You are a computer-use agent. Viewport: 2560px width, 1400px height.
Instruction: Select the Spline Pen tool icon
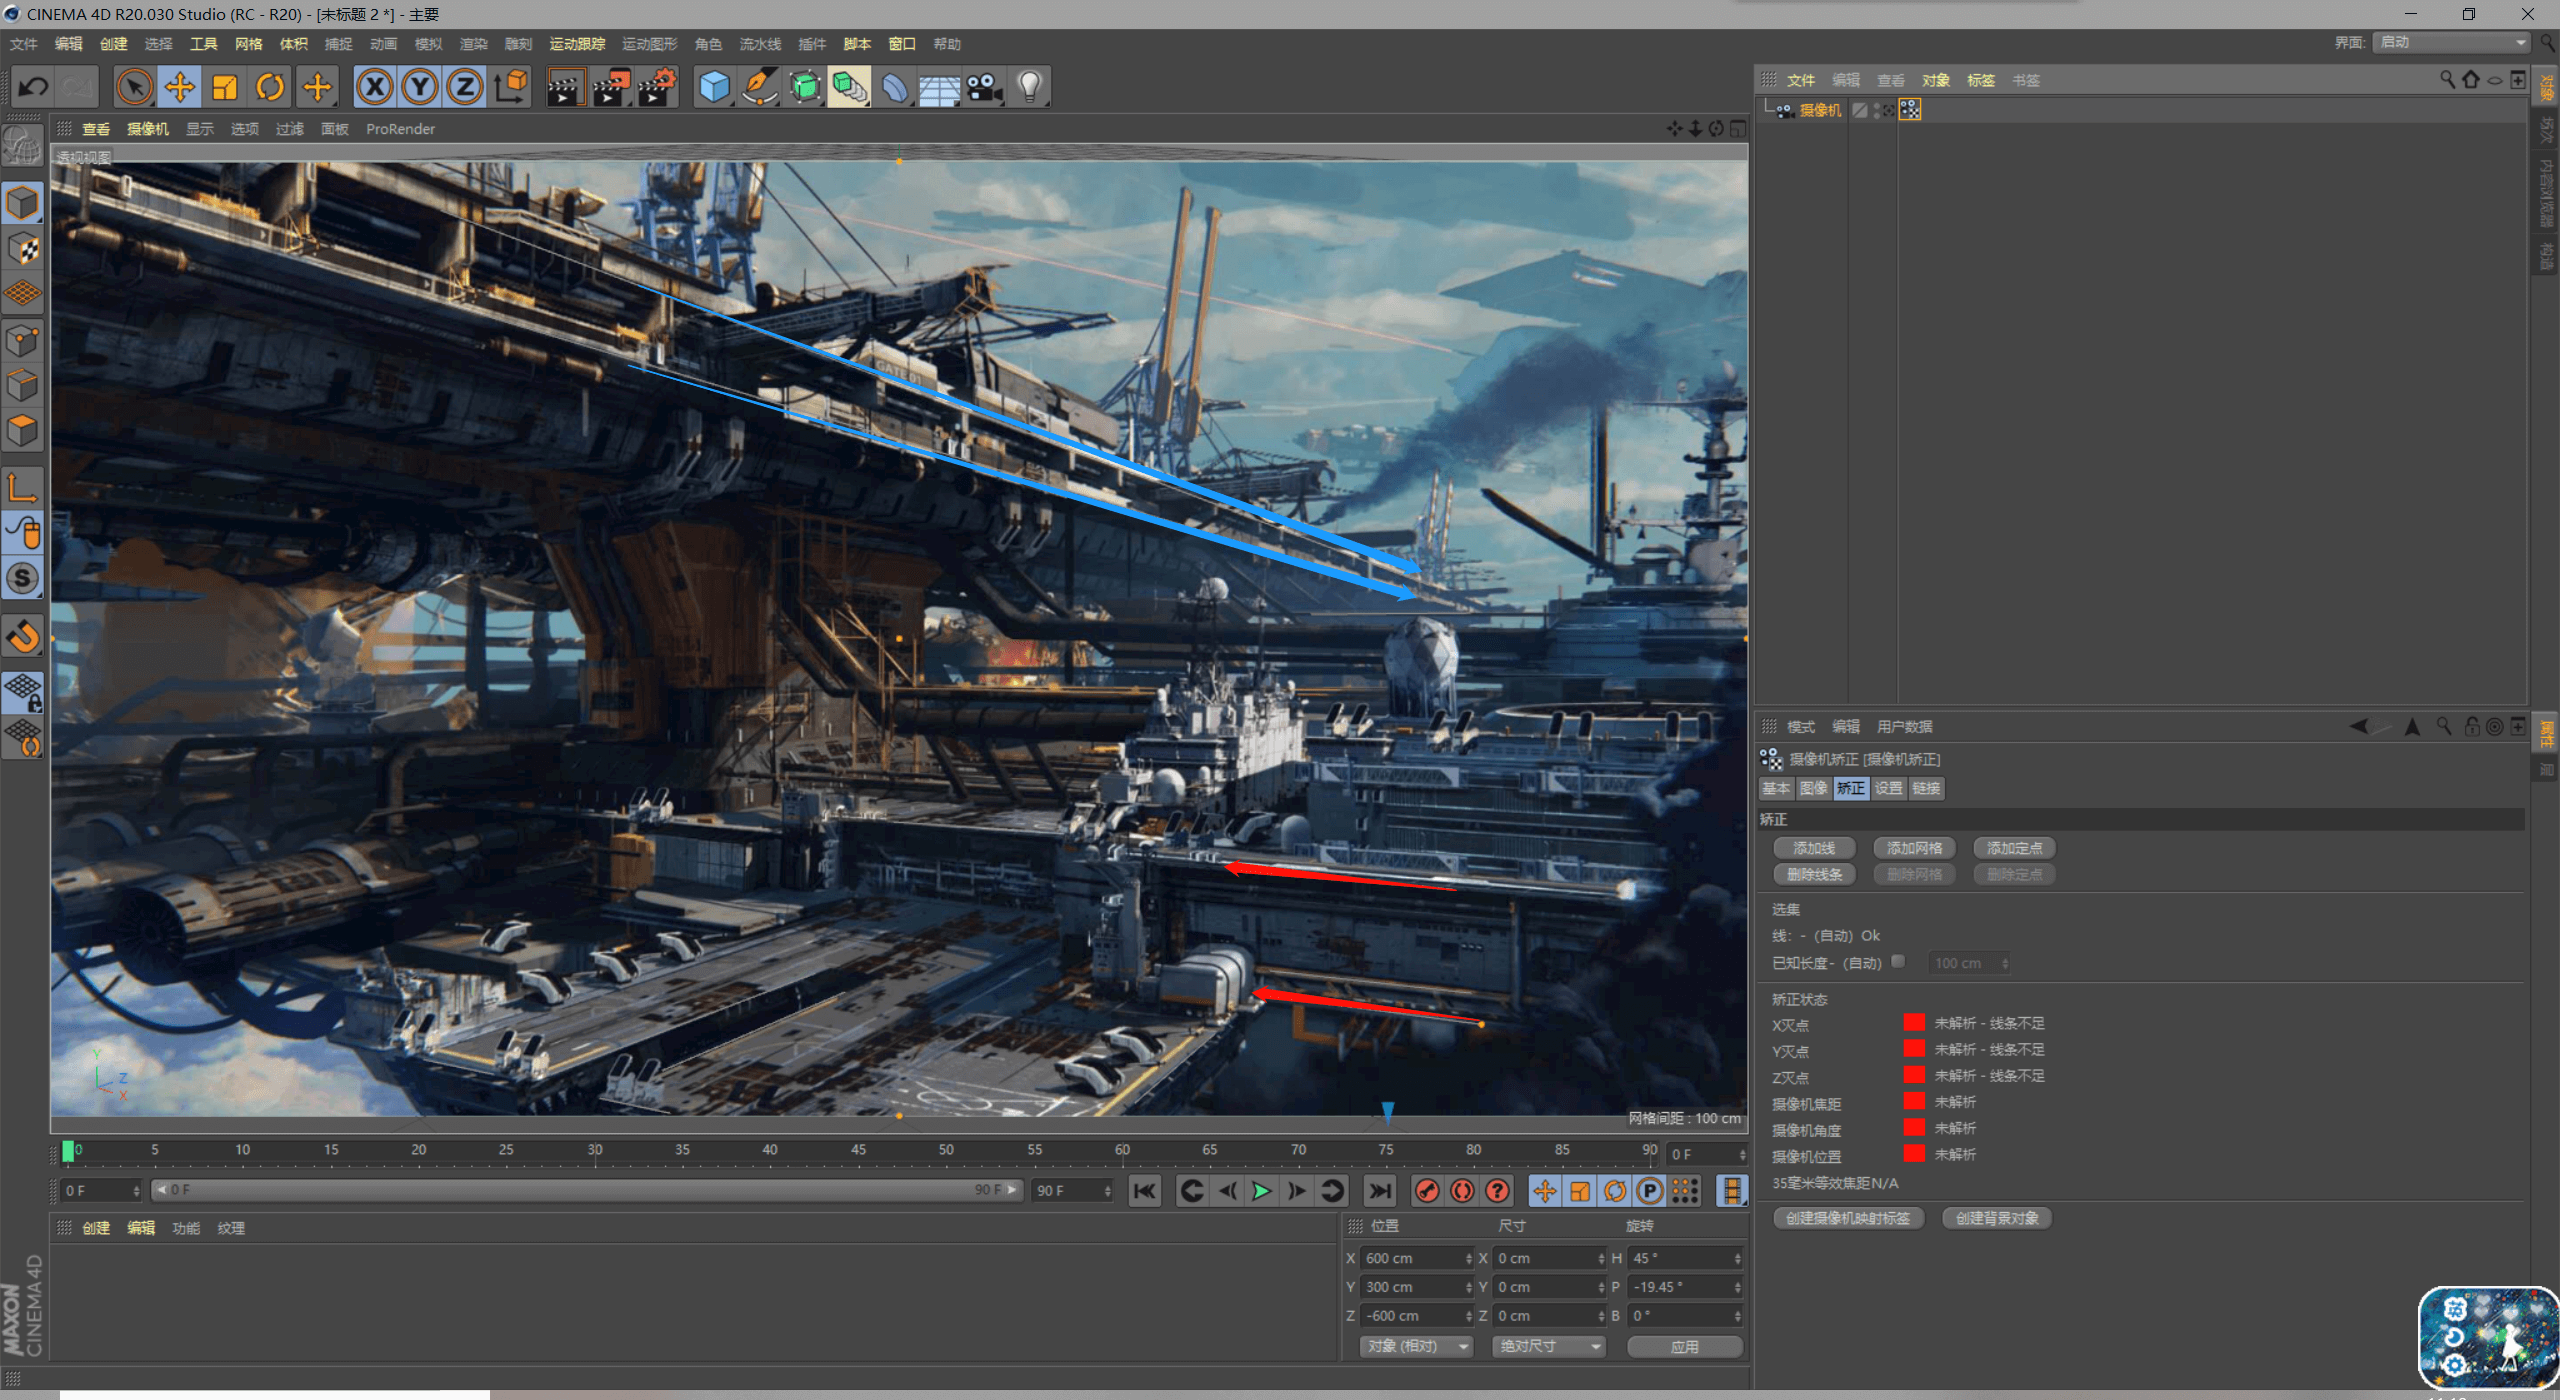[x=760, y=87]
